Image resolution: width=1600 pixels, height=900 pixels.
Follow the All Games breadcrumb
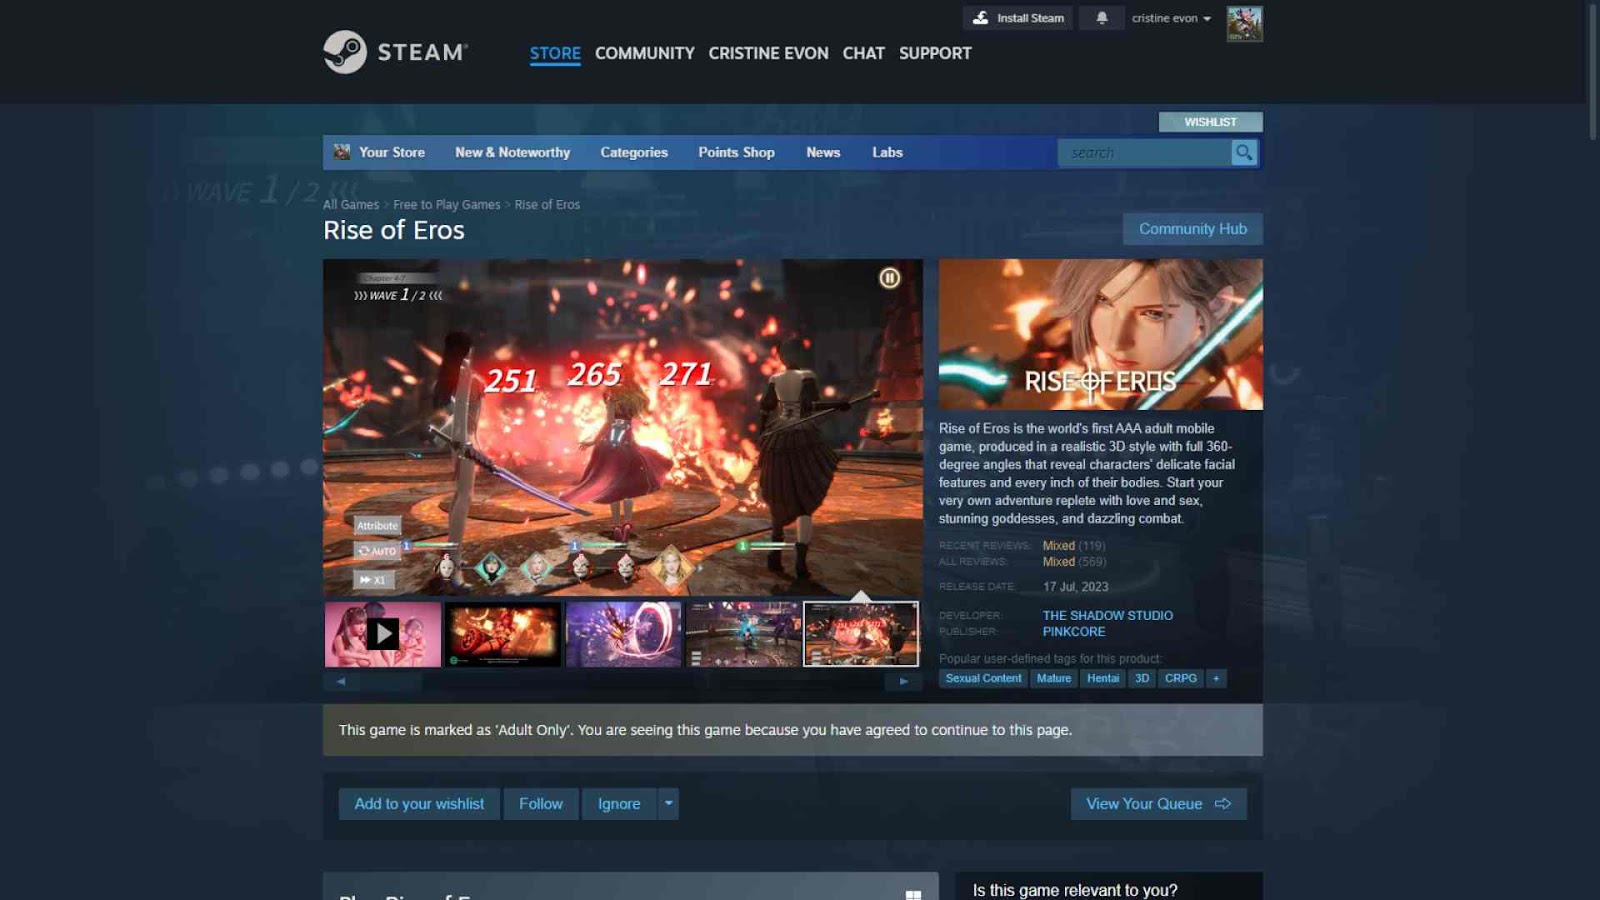click(351, 204)
